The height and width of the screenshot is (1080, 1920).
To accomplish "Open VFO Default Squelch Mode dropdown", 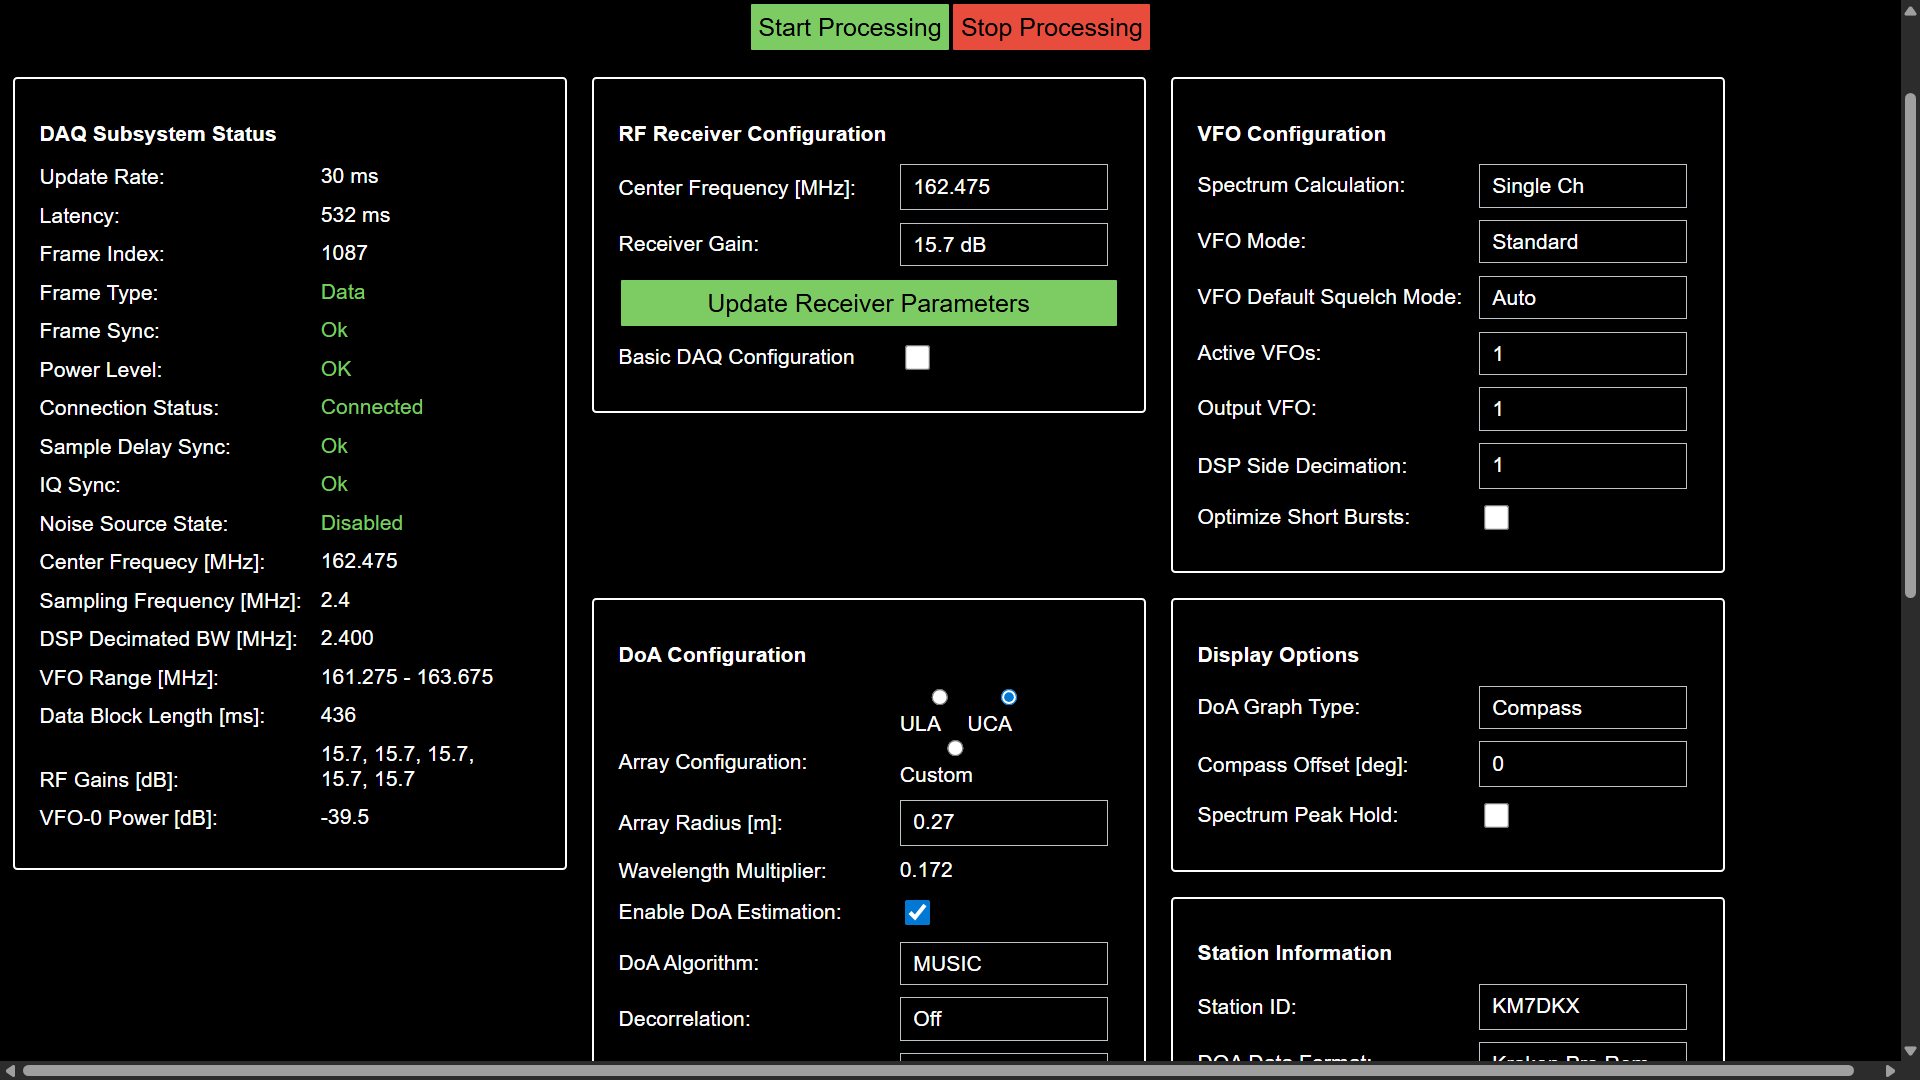I will coord(1582,298).
